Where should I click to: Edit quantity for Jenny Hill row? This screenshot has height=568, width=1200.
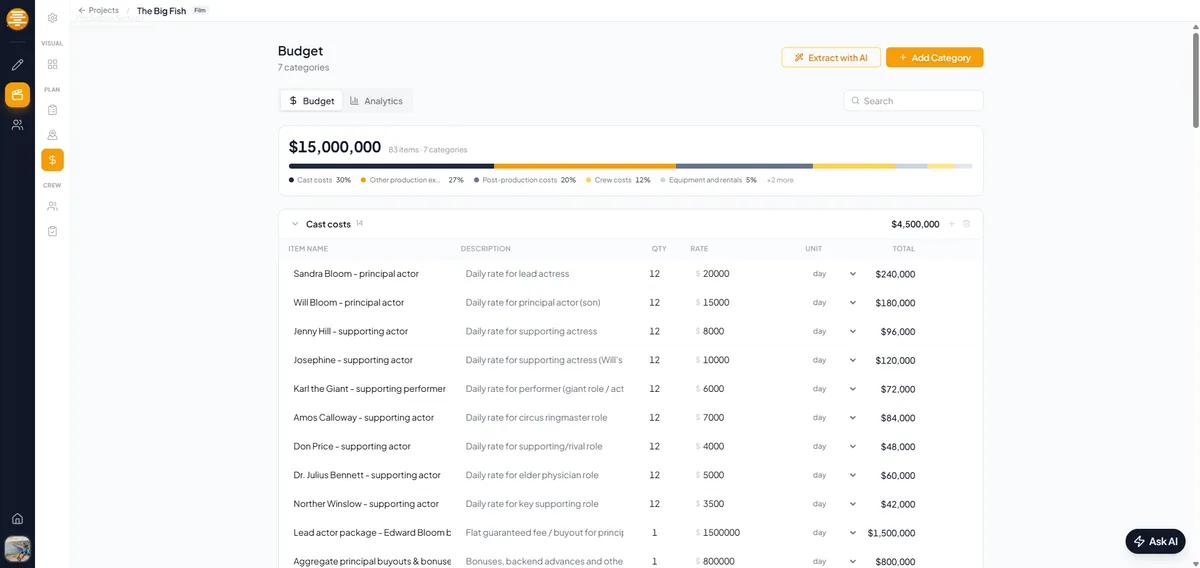(655, 331)
